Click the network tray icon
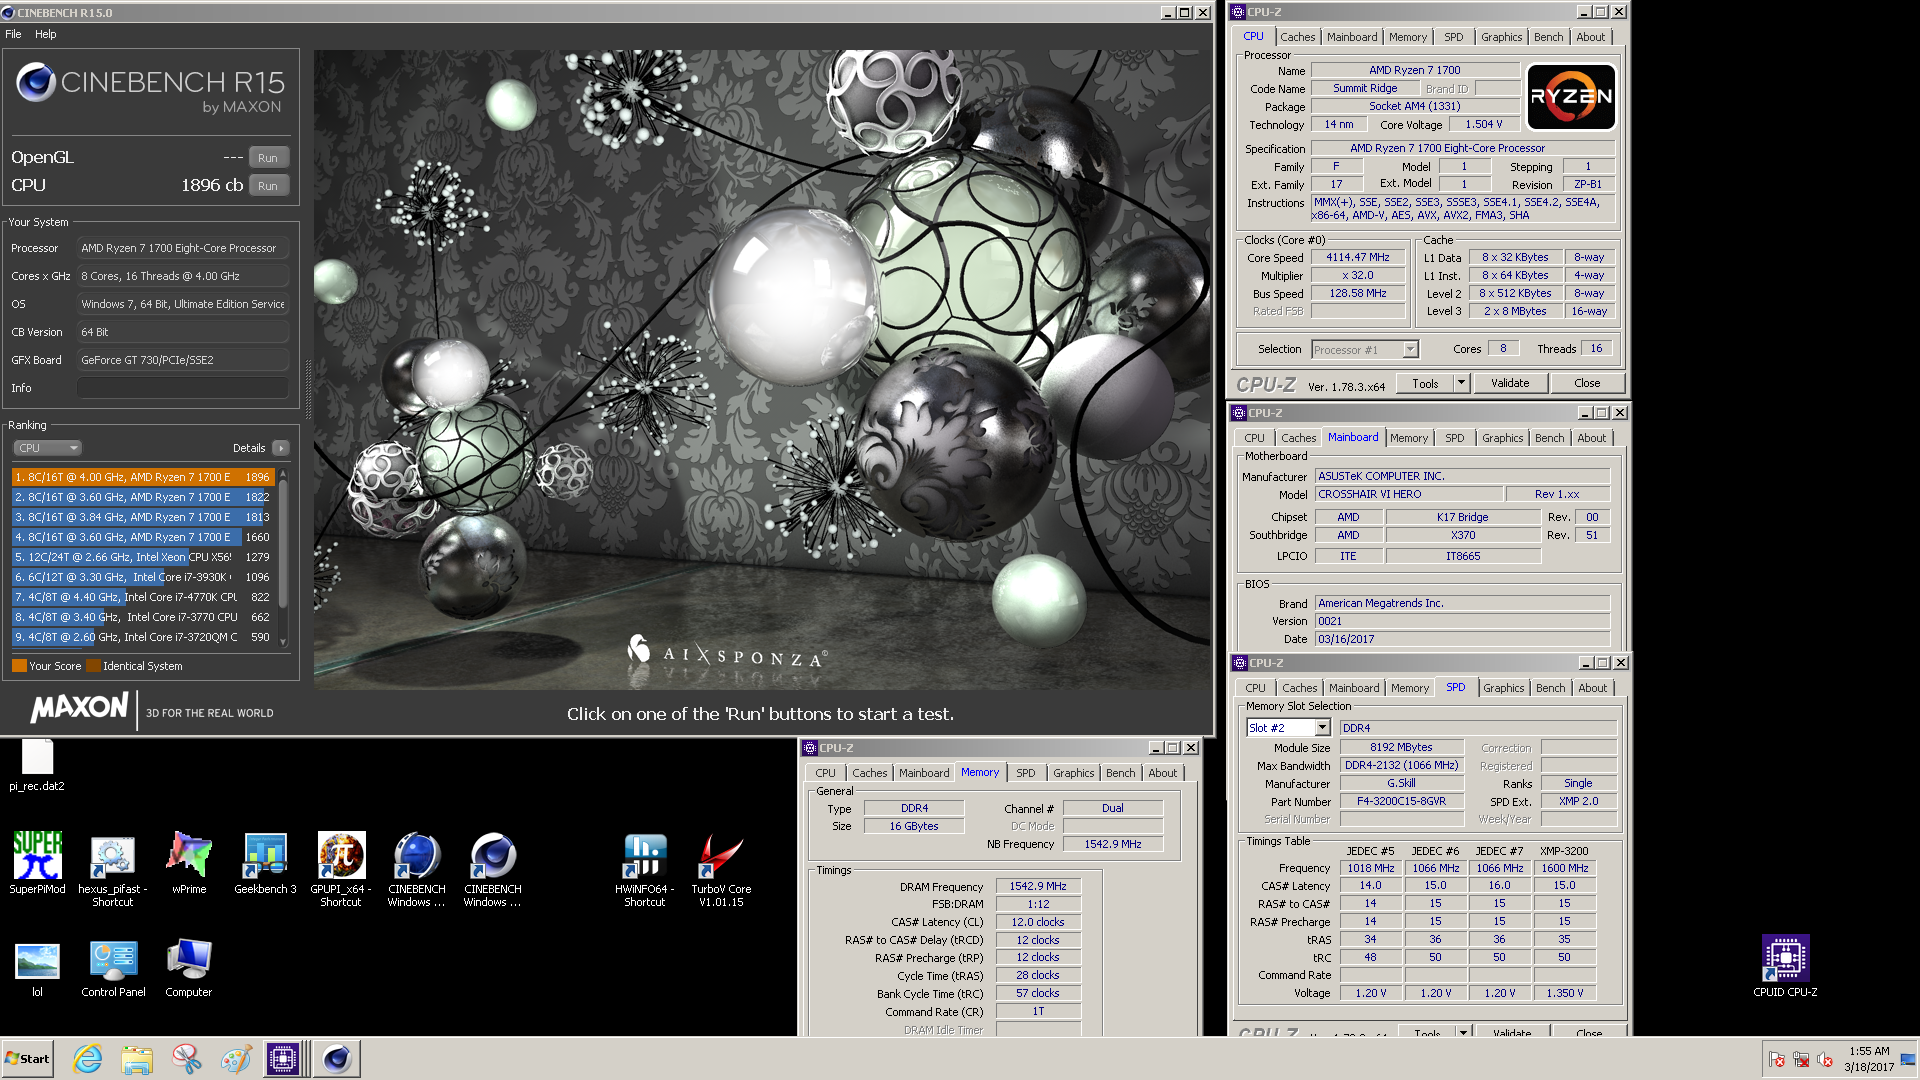Image resolution: width=1920 pixels, height=1080 pixels. (x=1800, y=1059)
